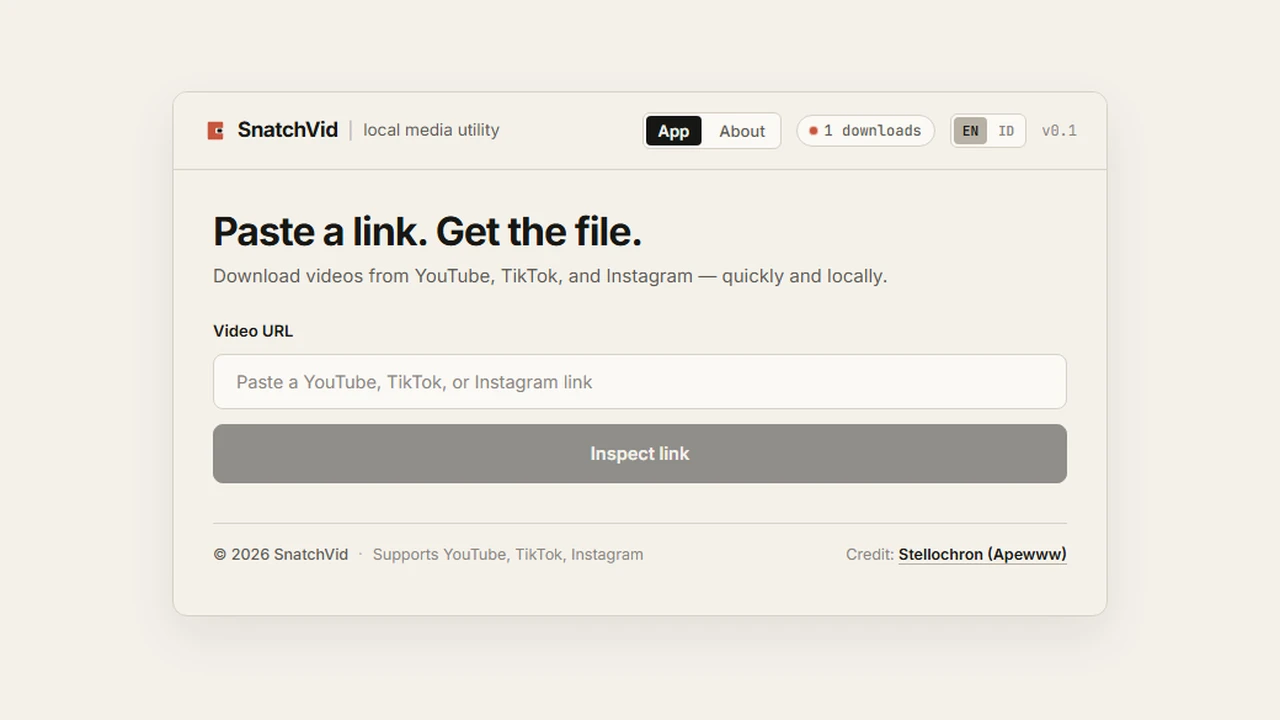1280x720 pixels.
Task: Click the SnatchVid brand name
Action: tap(288, 130)
